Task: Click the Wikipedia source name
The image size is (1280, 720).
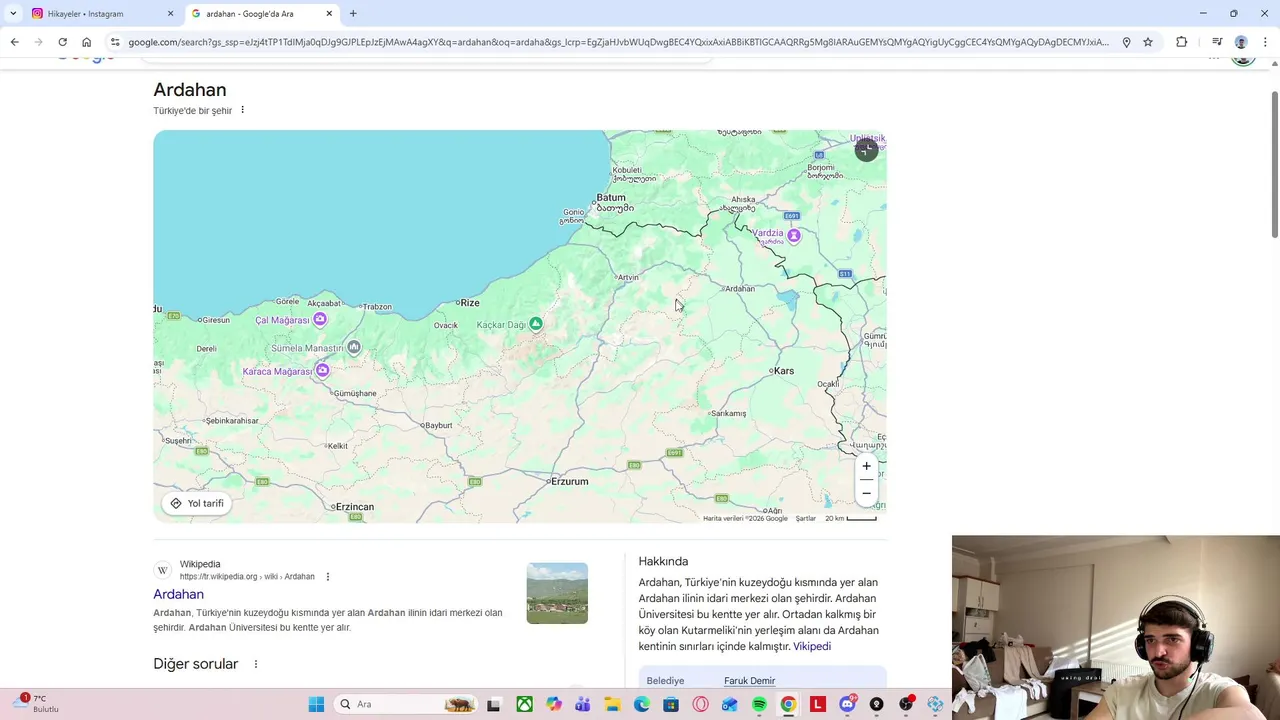Action: tap(200, 564)
